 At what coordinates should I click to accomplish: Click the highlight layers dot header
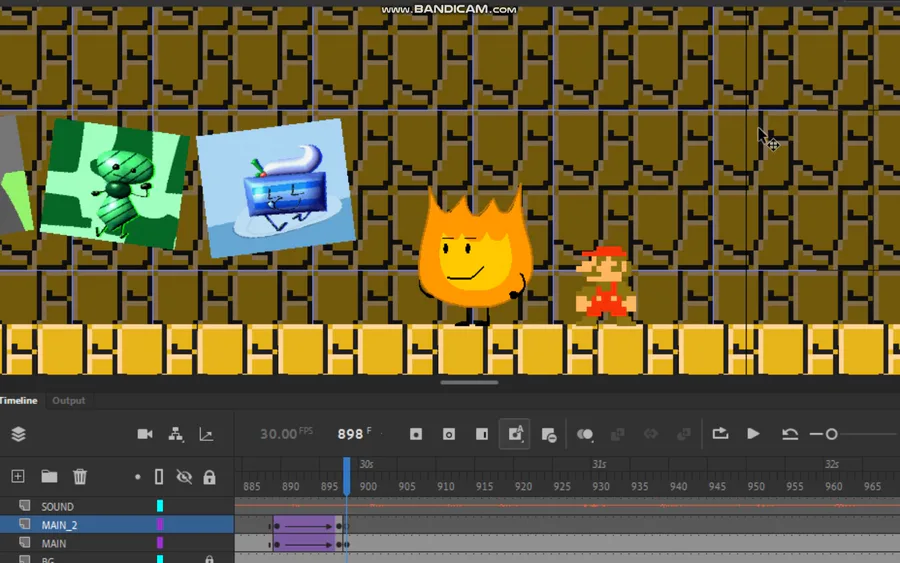(138, 477)
